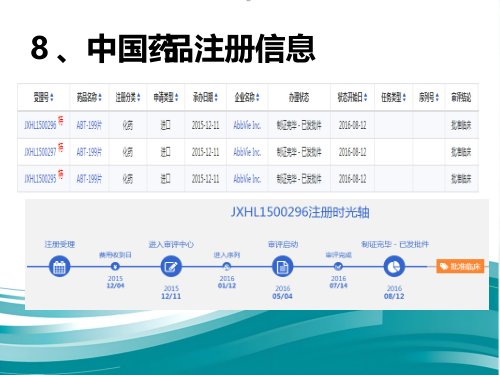
Task: Click 制证完毕 - 已发批件 in the JXHL1500295 row
Action: click(x=299, y=179)
